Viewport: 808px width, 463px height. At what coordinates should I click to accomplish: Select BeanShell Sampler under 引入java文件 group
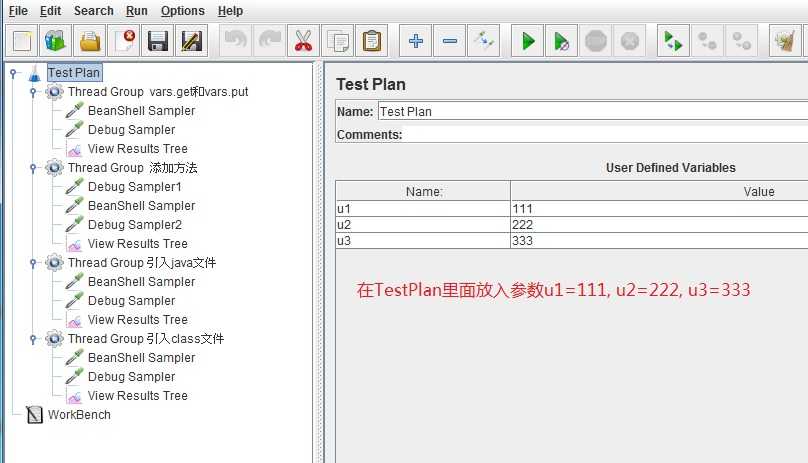141,282
